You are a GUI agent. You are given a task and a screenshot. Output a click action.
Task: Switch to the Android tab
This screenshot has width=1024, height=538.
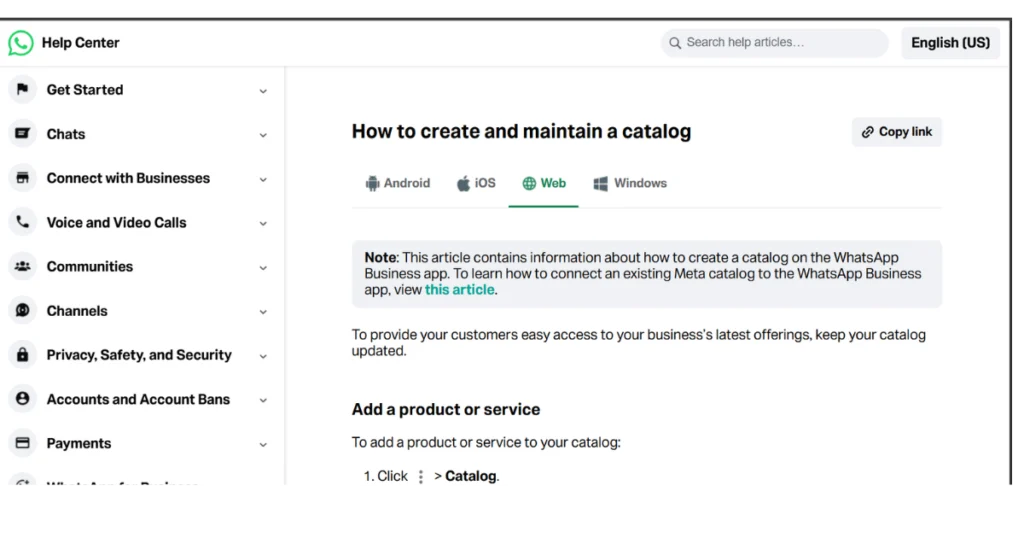click(x=398, y=183)
